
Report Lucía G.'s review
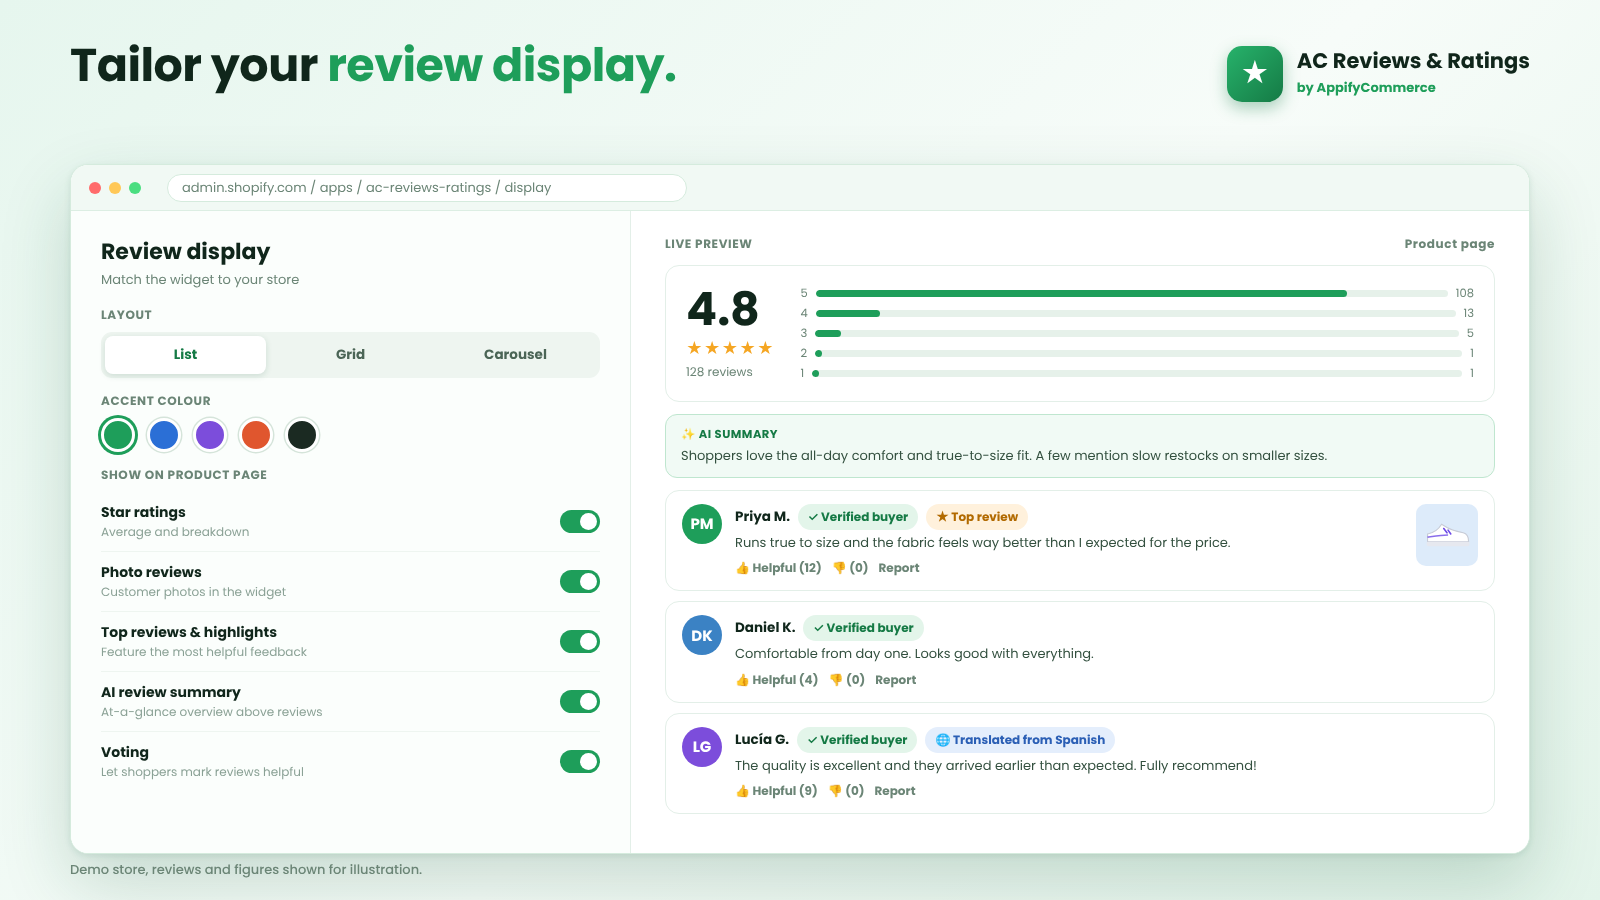895,791
